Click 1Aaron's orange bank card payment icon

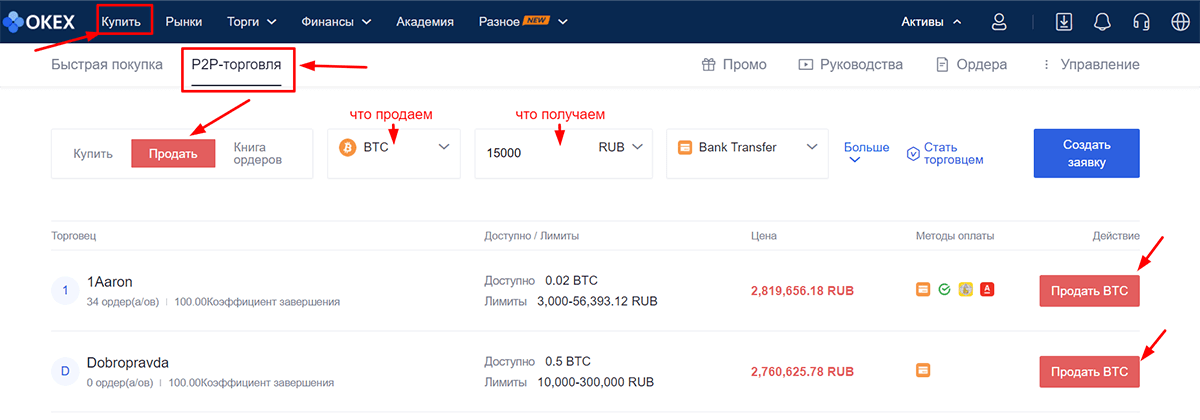click(x=923, y=290)
